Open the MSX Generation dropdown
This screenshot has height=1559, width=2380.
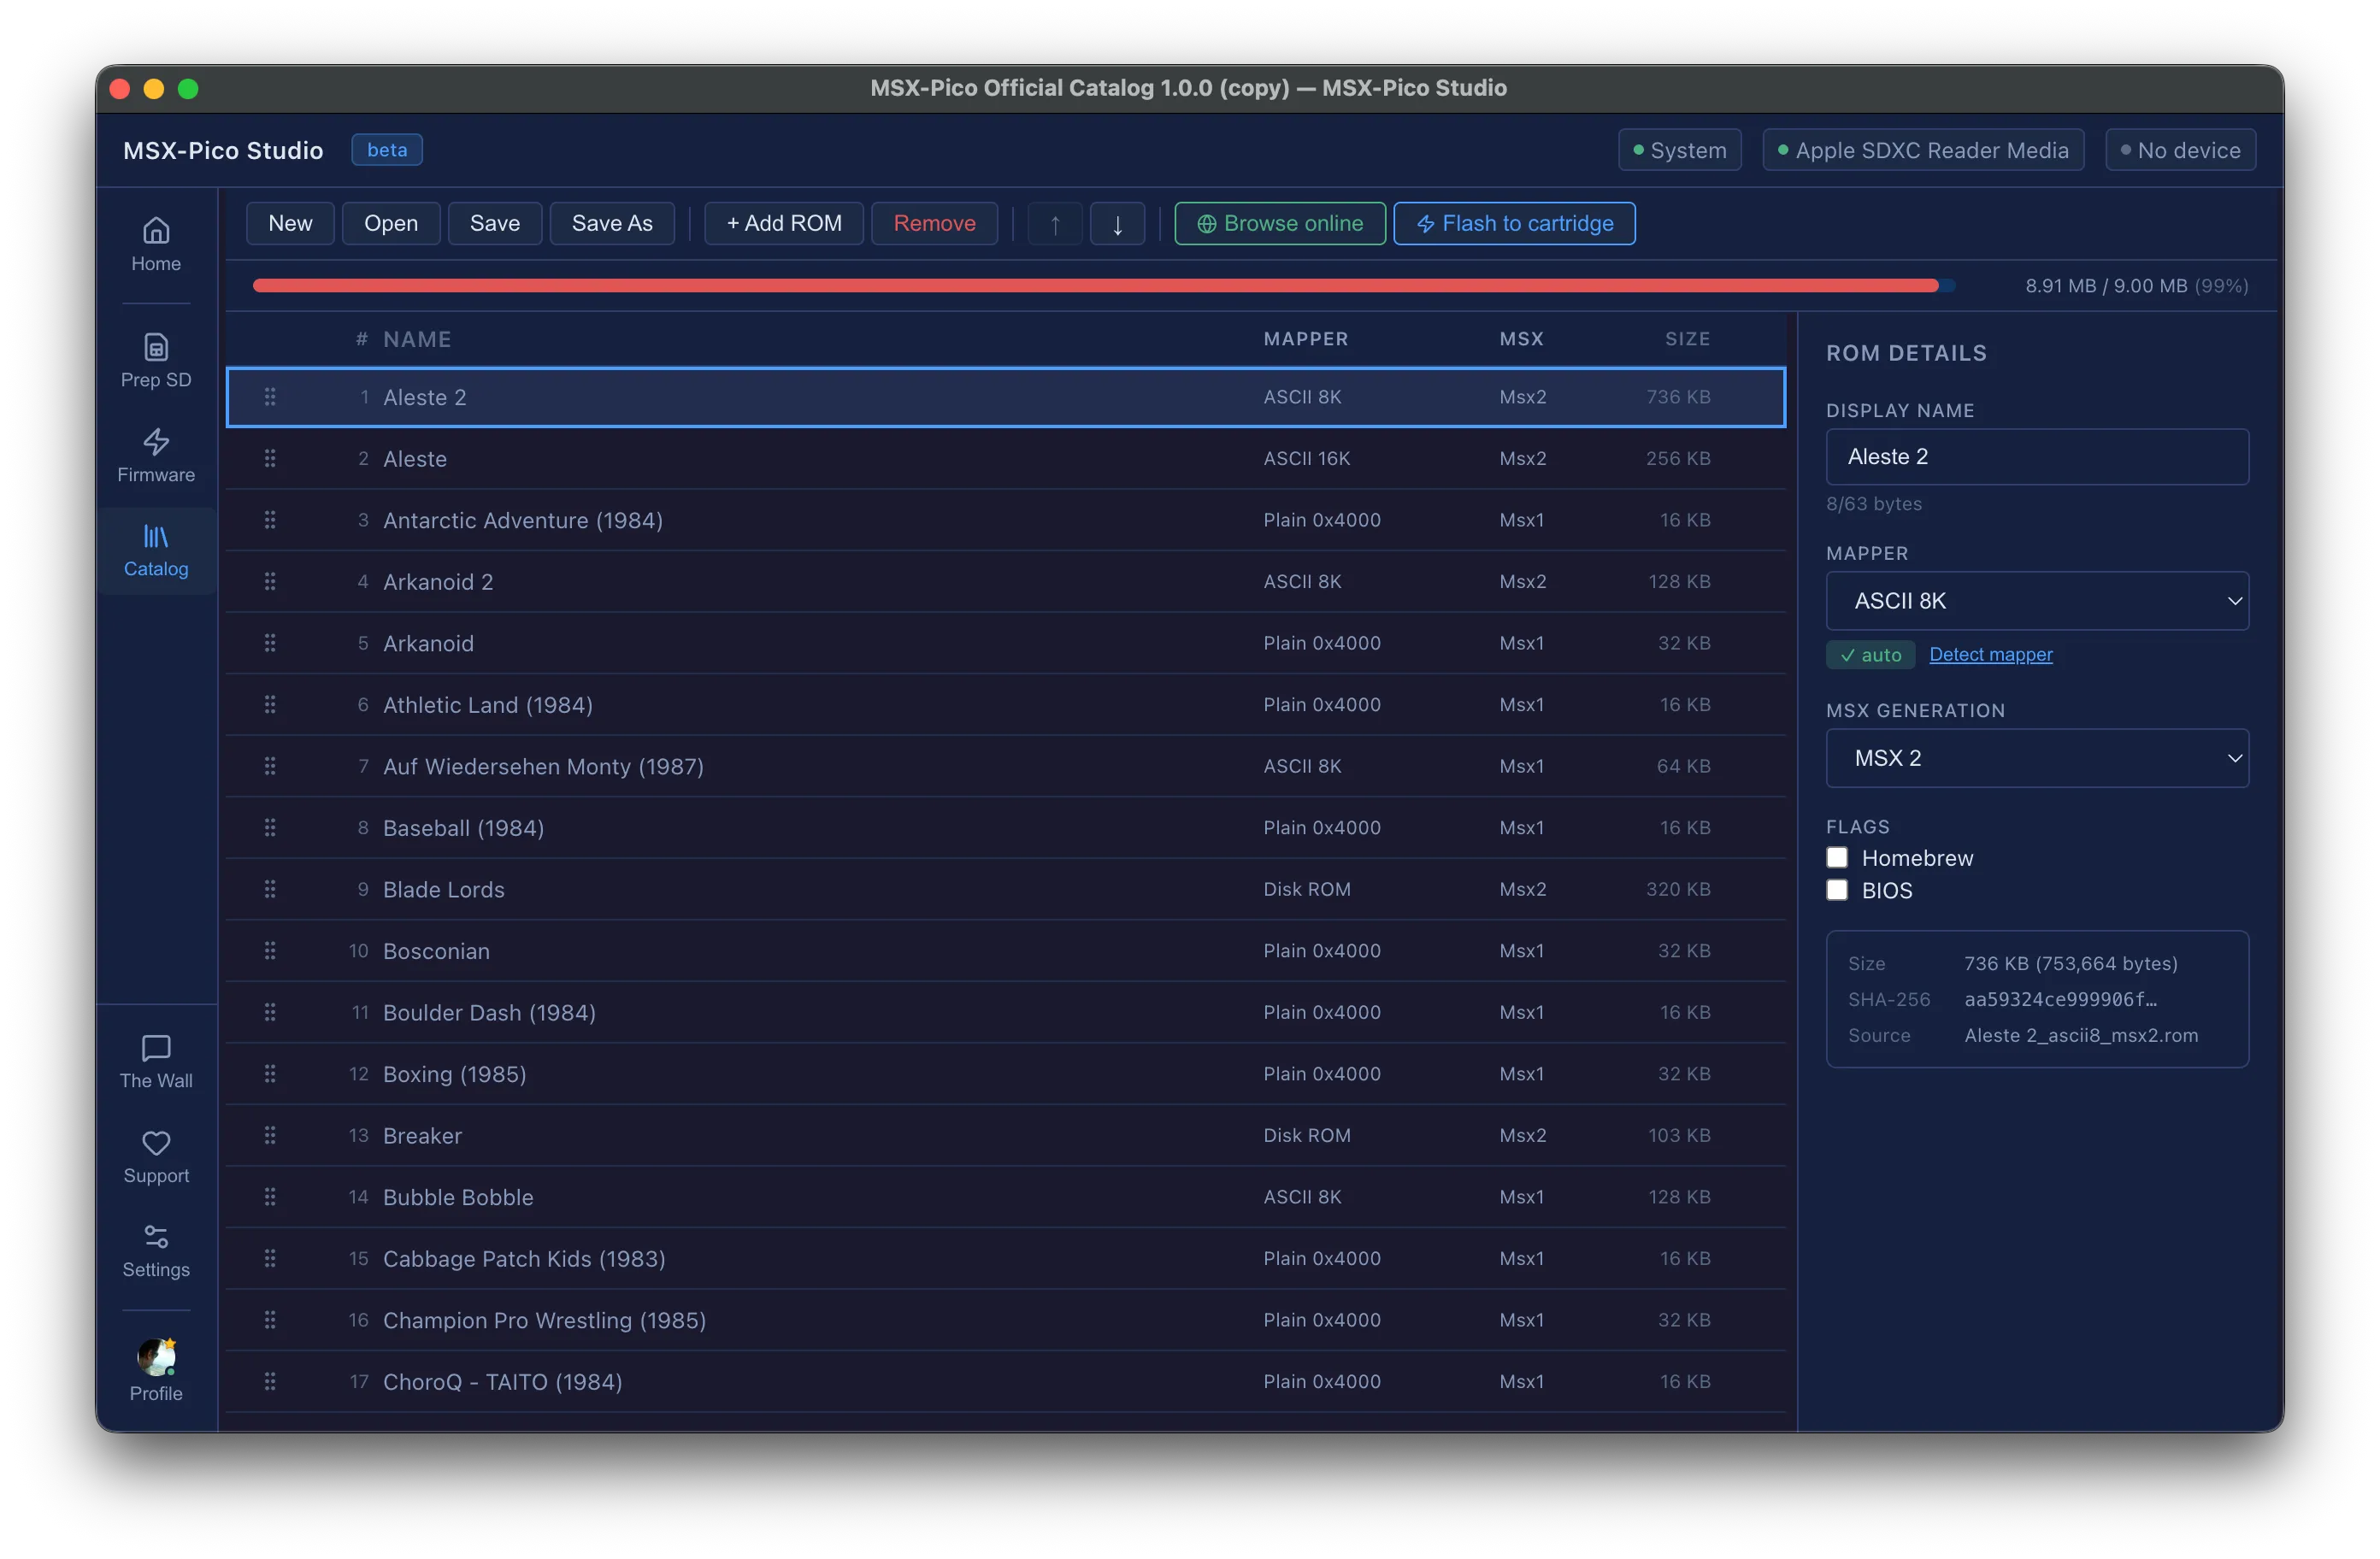[2037, 757]
